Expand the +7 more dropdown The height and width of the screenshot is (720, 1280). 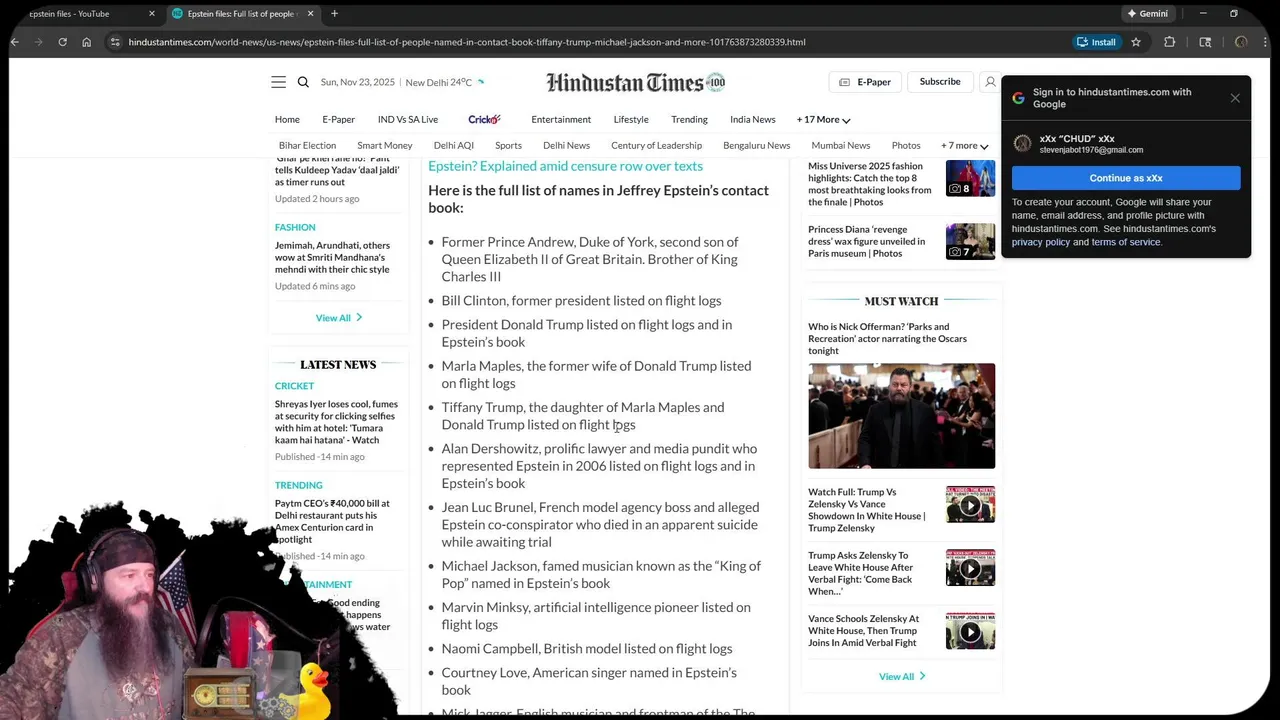tap(964, 146)
